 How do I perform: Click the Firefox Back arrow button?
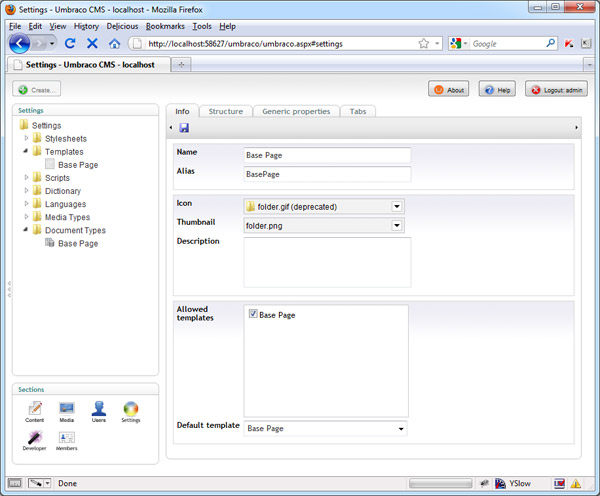[x=19, y=43]
